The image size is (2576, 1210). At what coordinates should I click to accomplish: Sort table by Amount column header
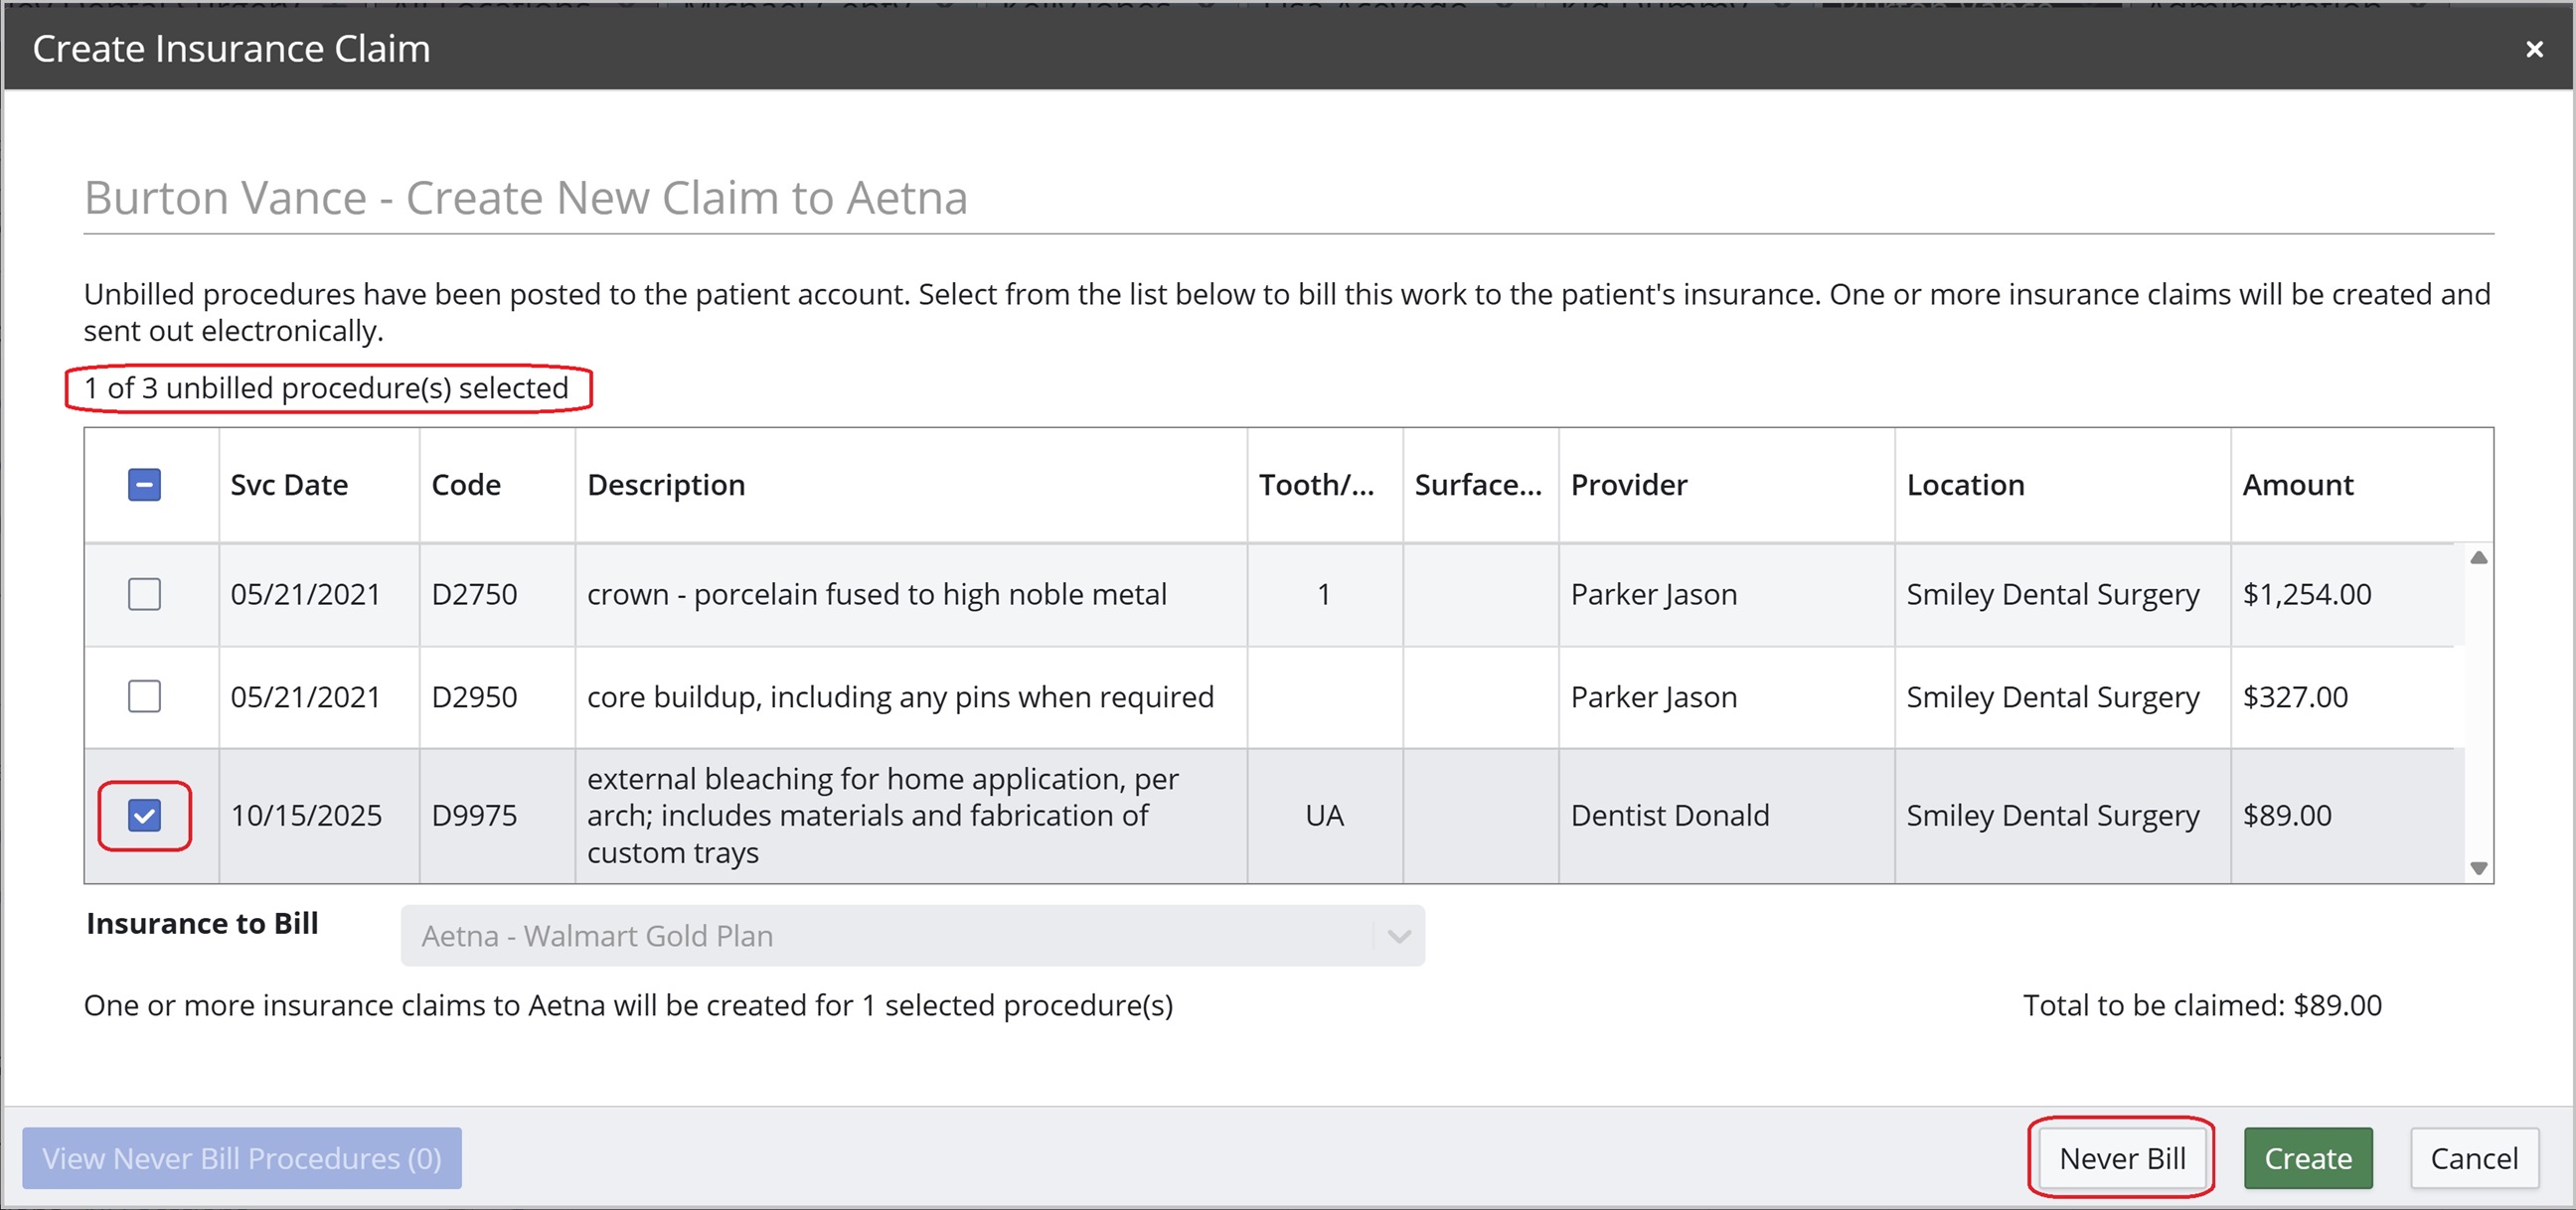pos(2297,485)
